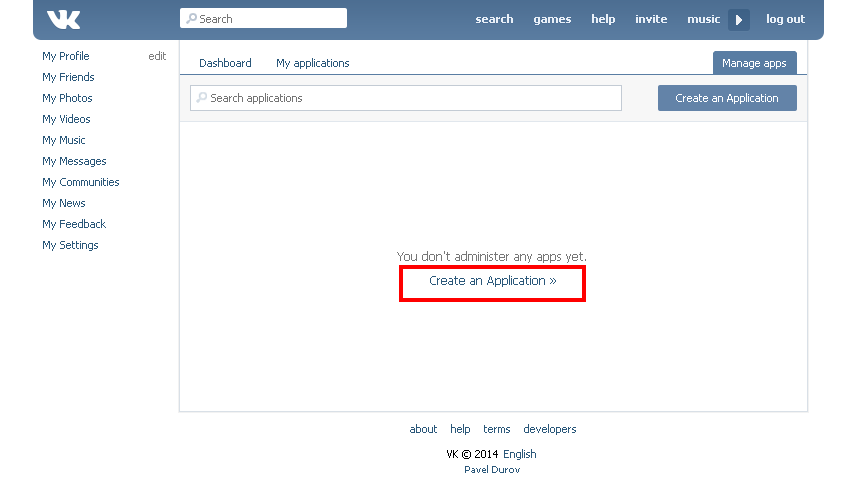This screenshot has height=502, width=855.
Task: Open the developers footer link
Action: coord(549,429)
